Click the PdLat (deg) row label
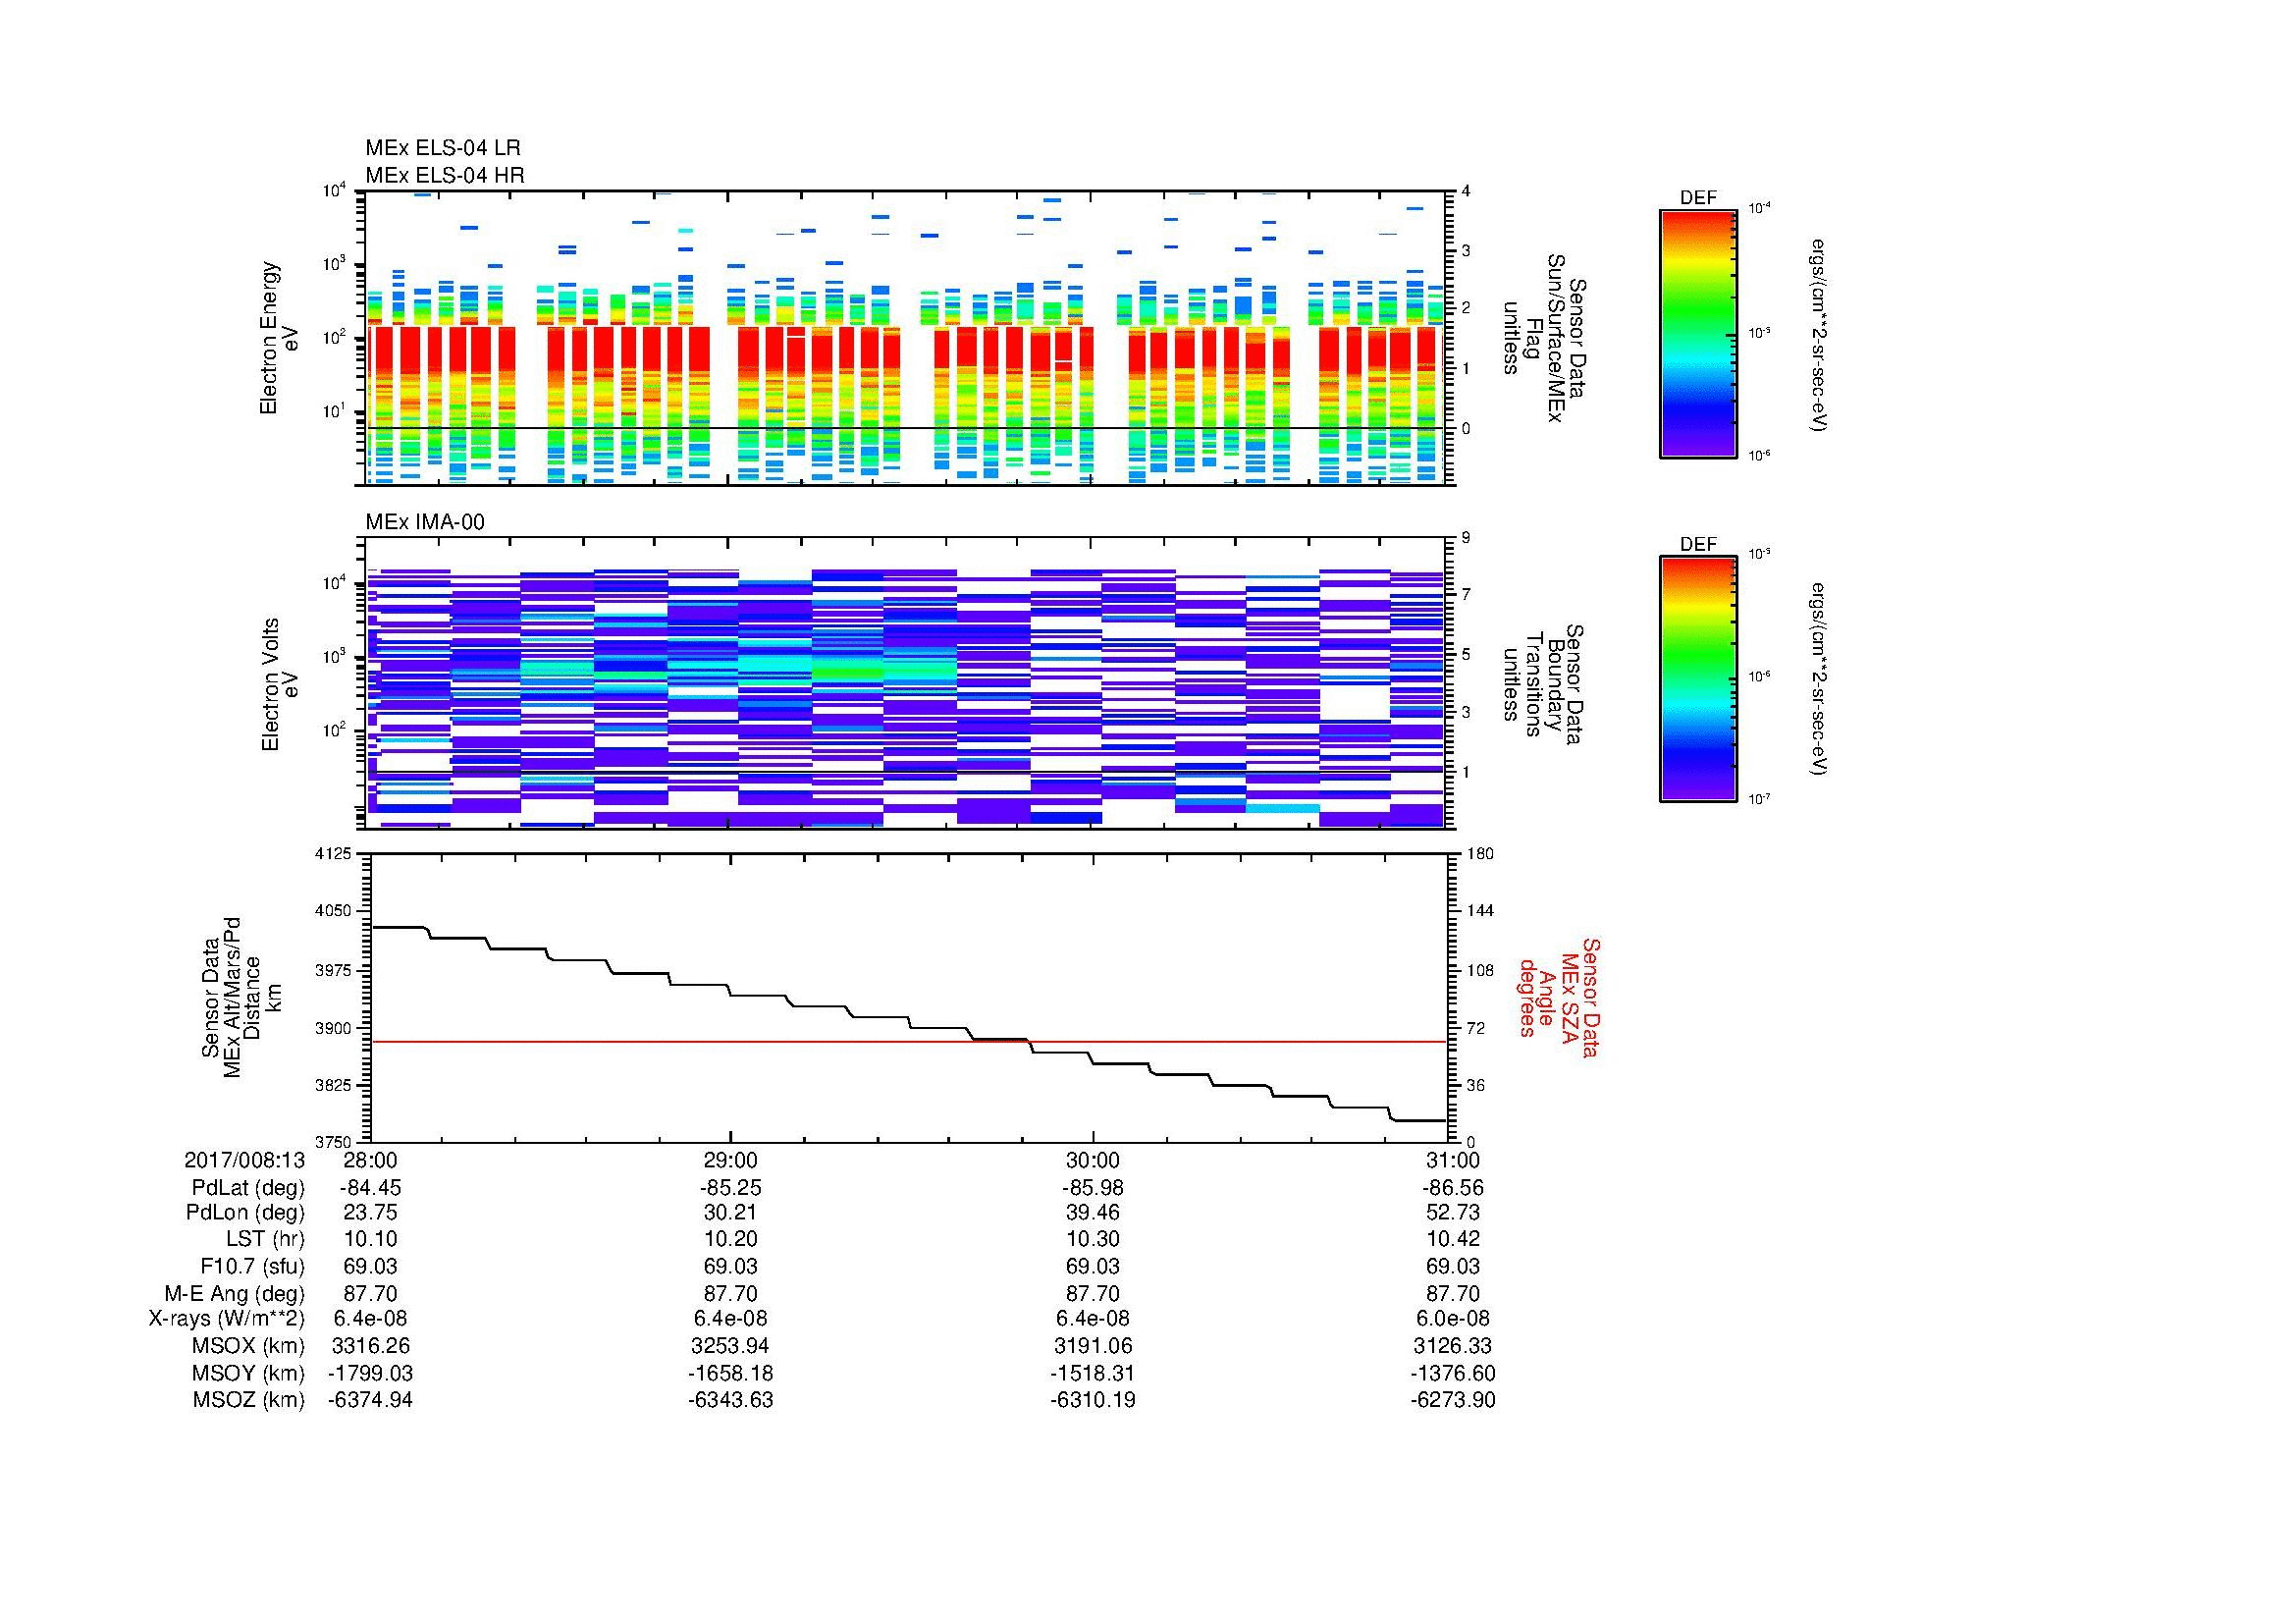Screen dimensions: 2296x1623 (248, 1187)
